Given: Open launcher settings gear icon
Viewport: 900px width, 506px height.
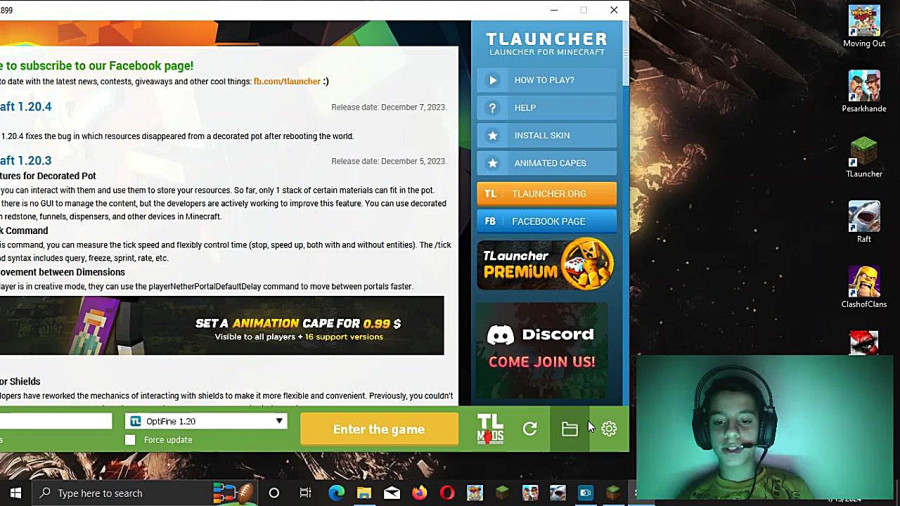Looking at the screenshot, I should (609, 429).
